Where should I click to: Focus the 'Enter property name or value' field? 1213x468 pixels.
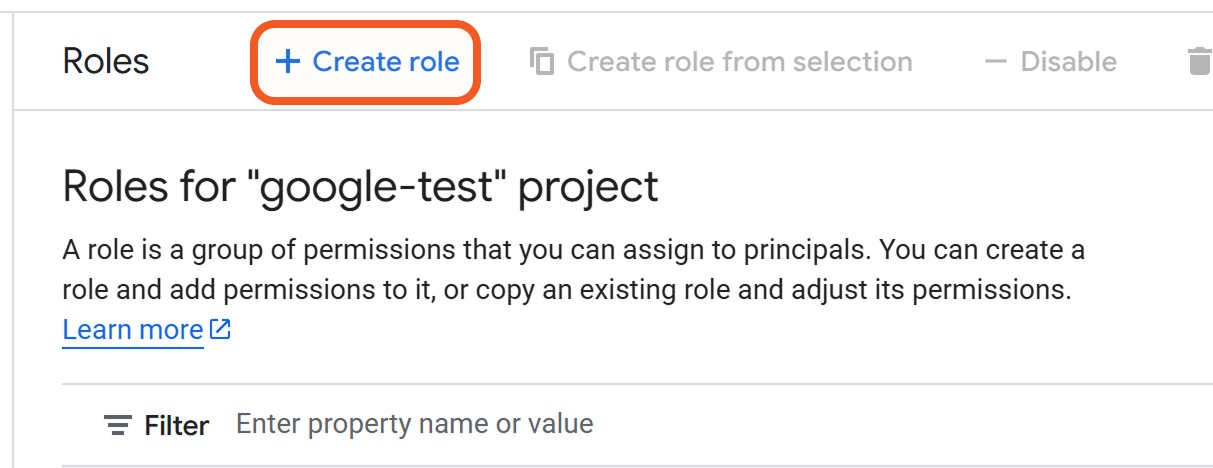(x=414, y=424)
